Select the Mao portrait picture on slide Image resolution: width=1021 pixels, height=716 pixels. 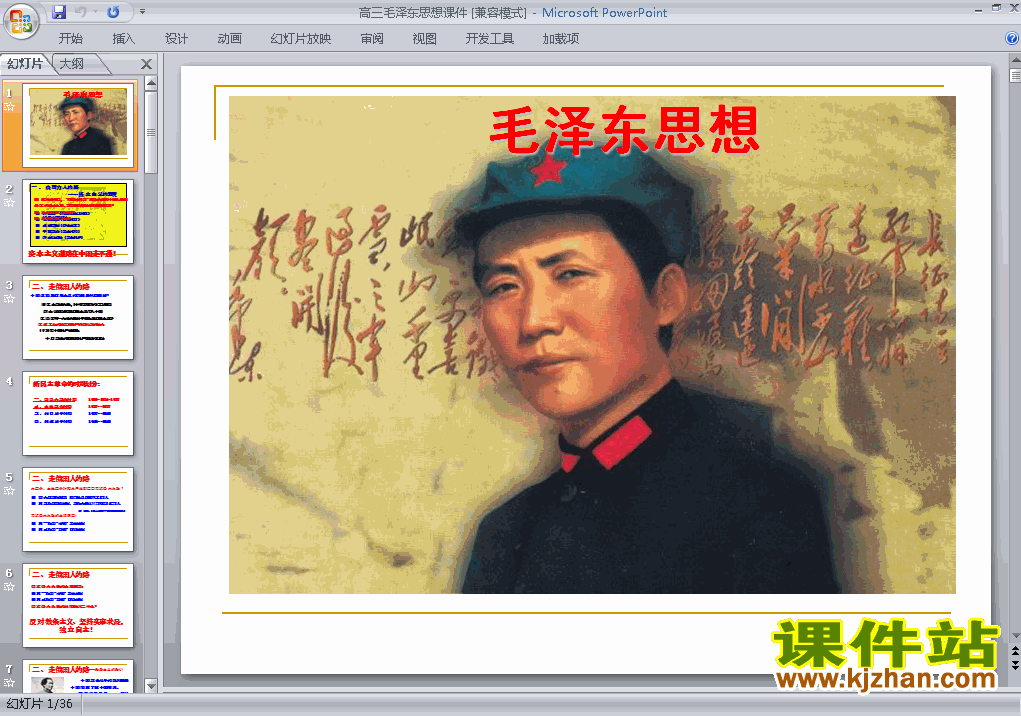(592, 344)
